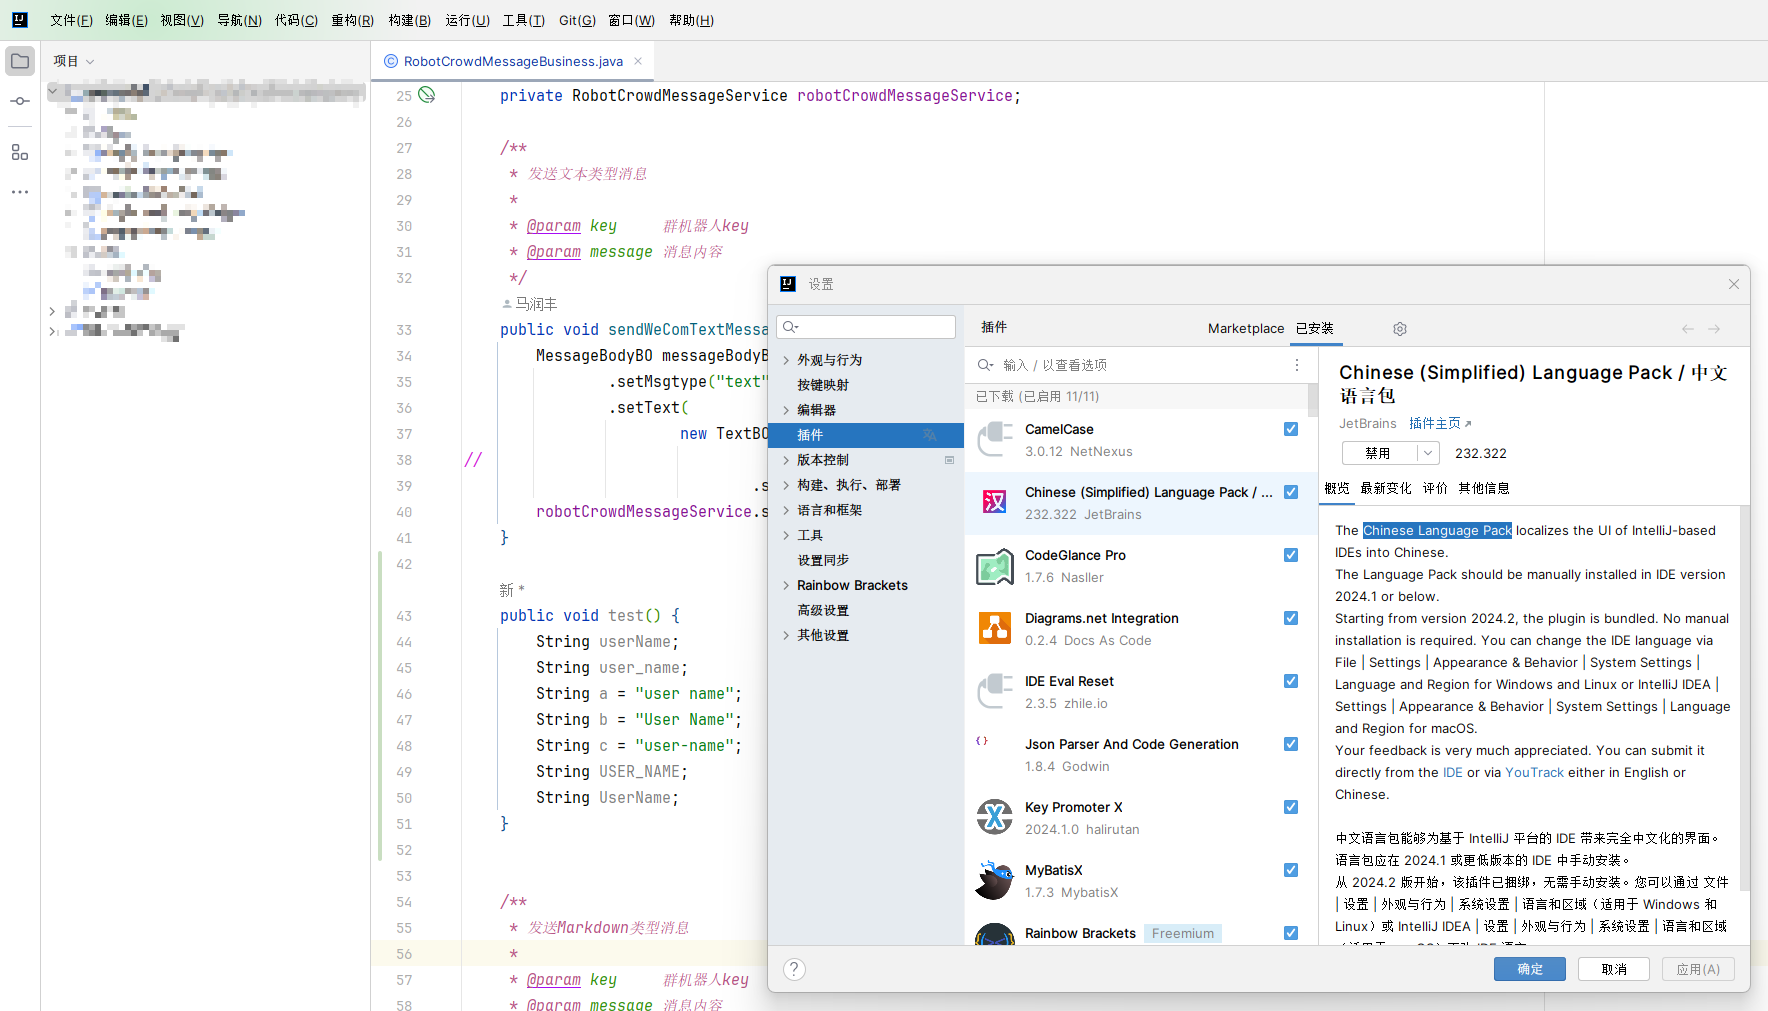Viewport: 1768px width, 1011px height.
Task: Uncheck the Chinese Language Pack plugin
Action: point(1291,492)
